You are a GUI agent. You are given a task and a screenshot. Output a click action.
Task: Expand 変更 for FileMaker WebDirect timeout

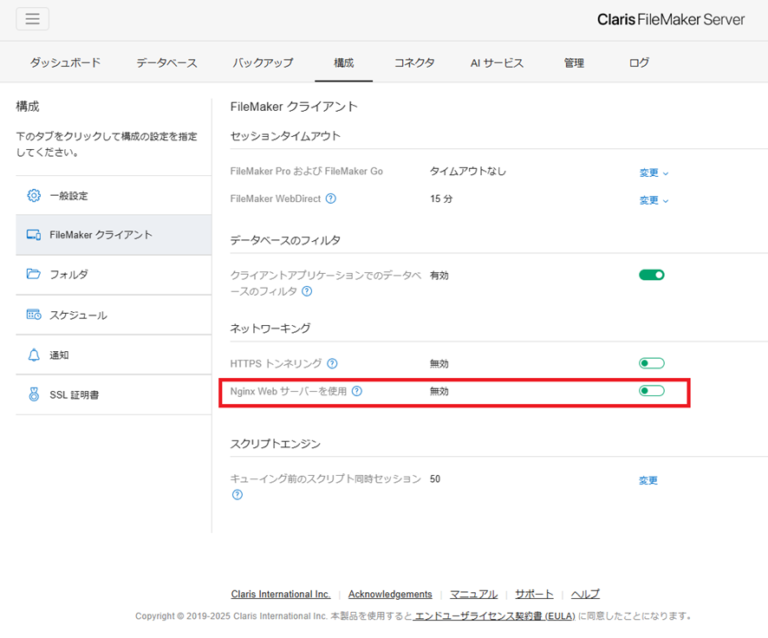653,200
